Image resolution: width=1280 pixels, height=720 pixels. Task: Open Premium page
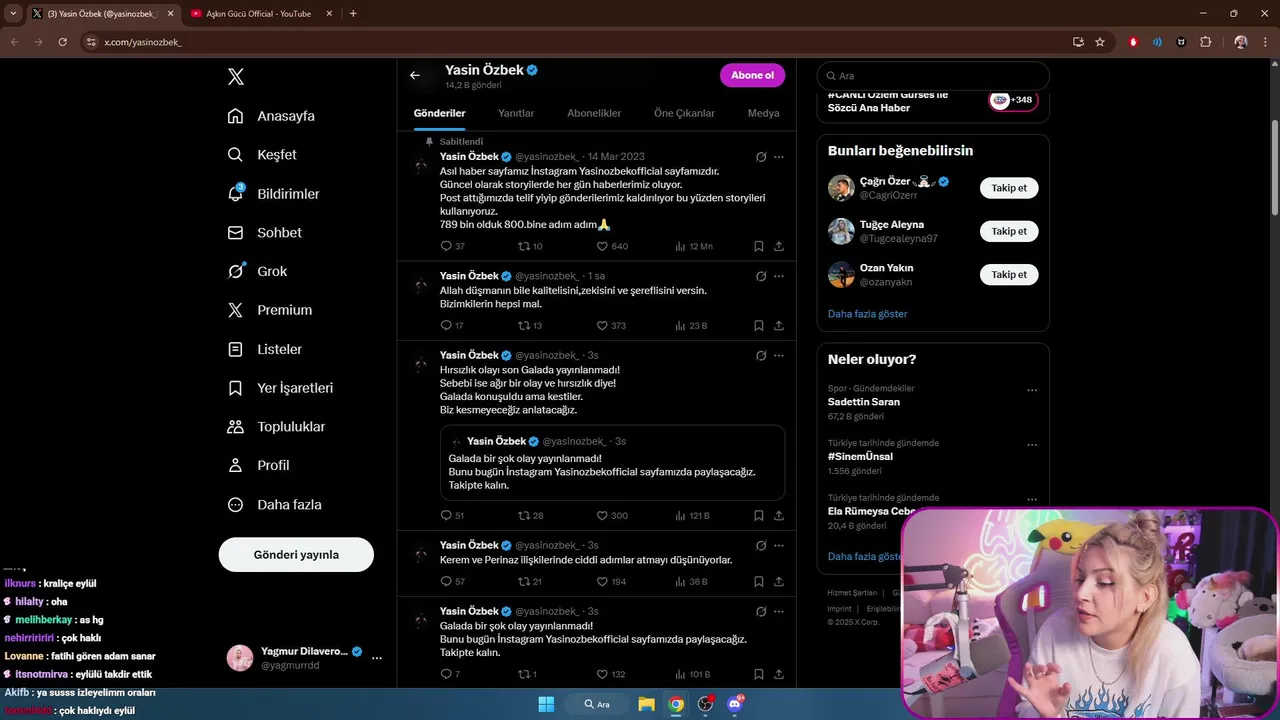click(x=269, y=310)
